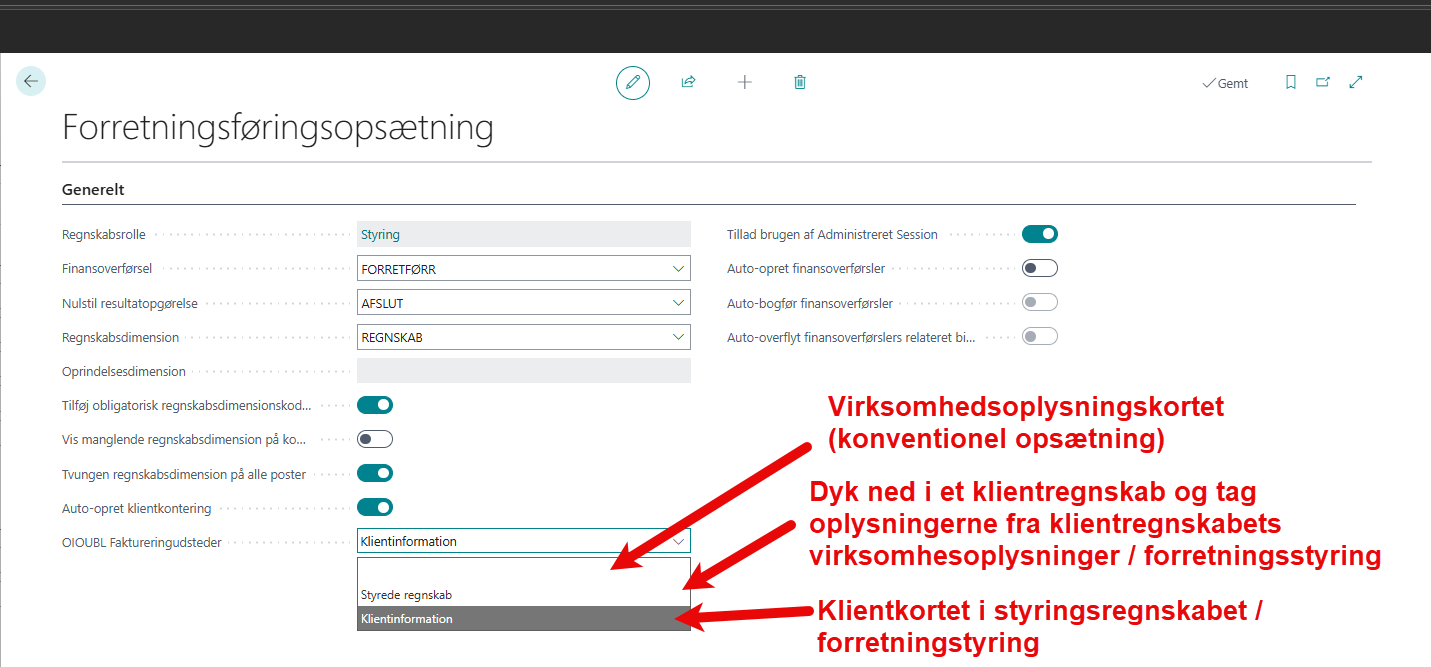Click the pencil edit icon
Viewport: 1431px width, 667px height.
point(632,83)
